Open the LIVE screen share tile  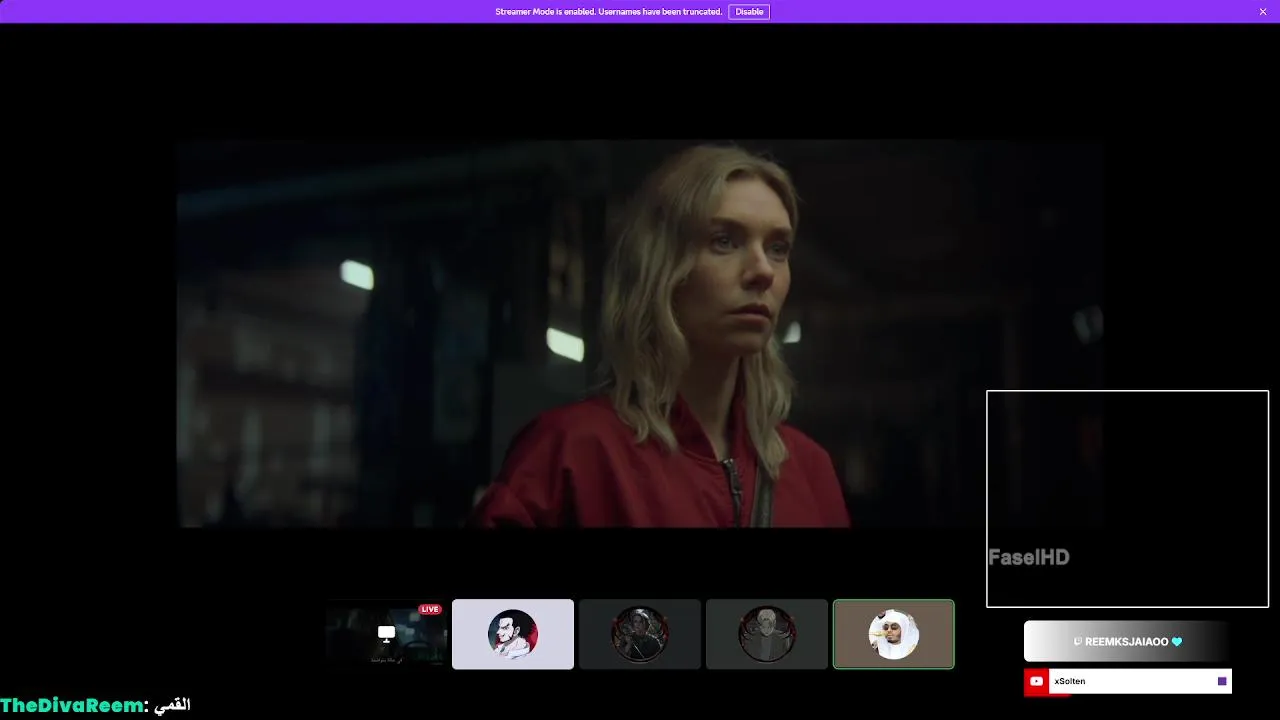[x=386, y=634]
